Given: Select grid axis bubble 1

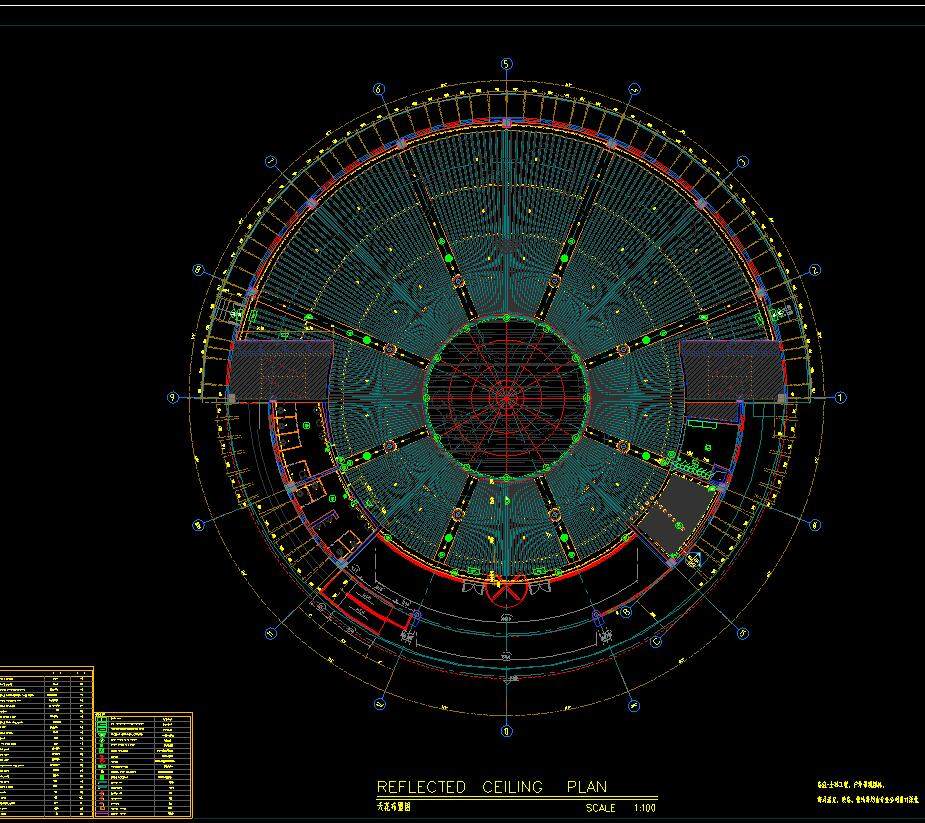Looking at the screenshot, I should tap(840, 398).
